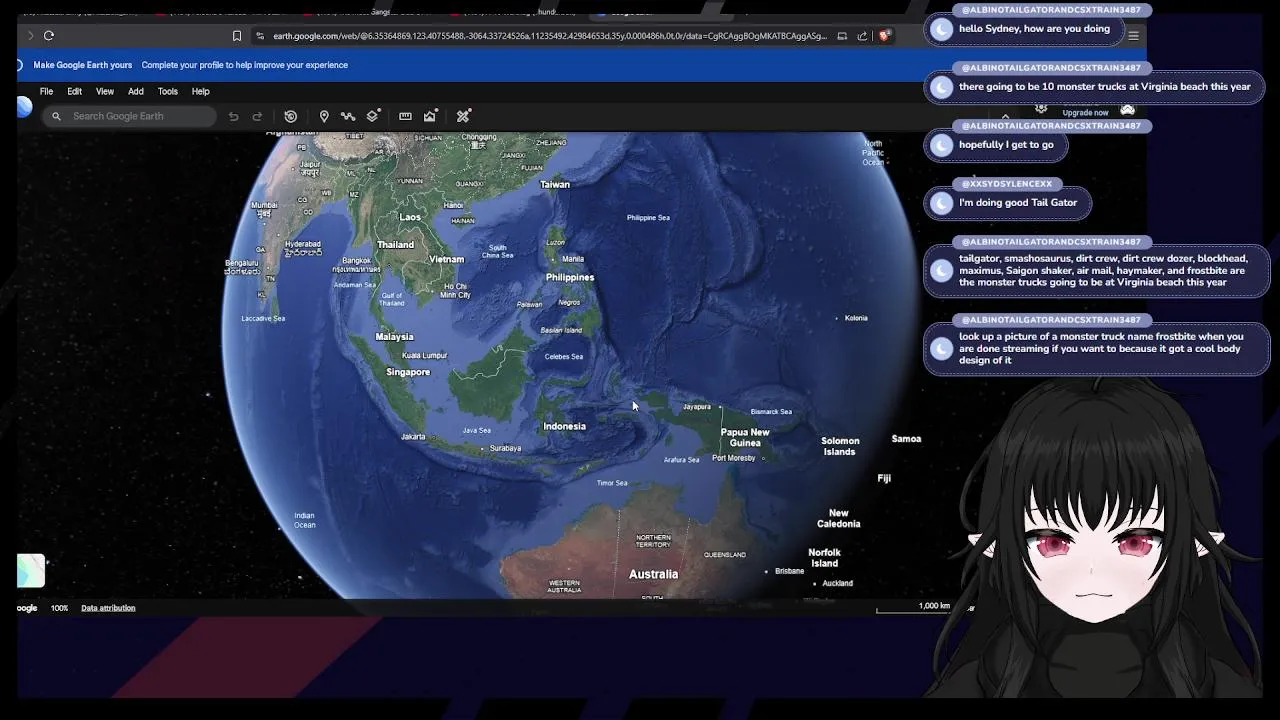Click the magnifier icon in the search box

click(56, 116)
